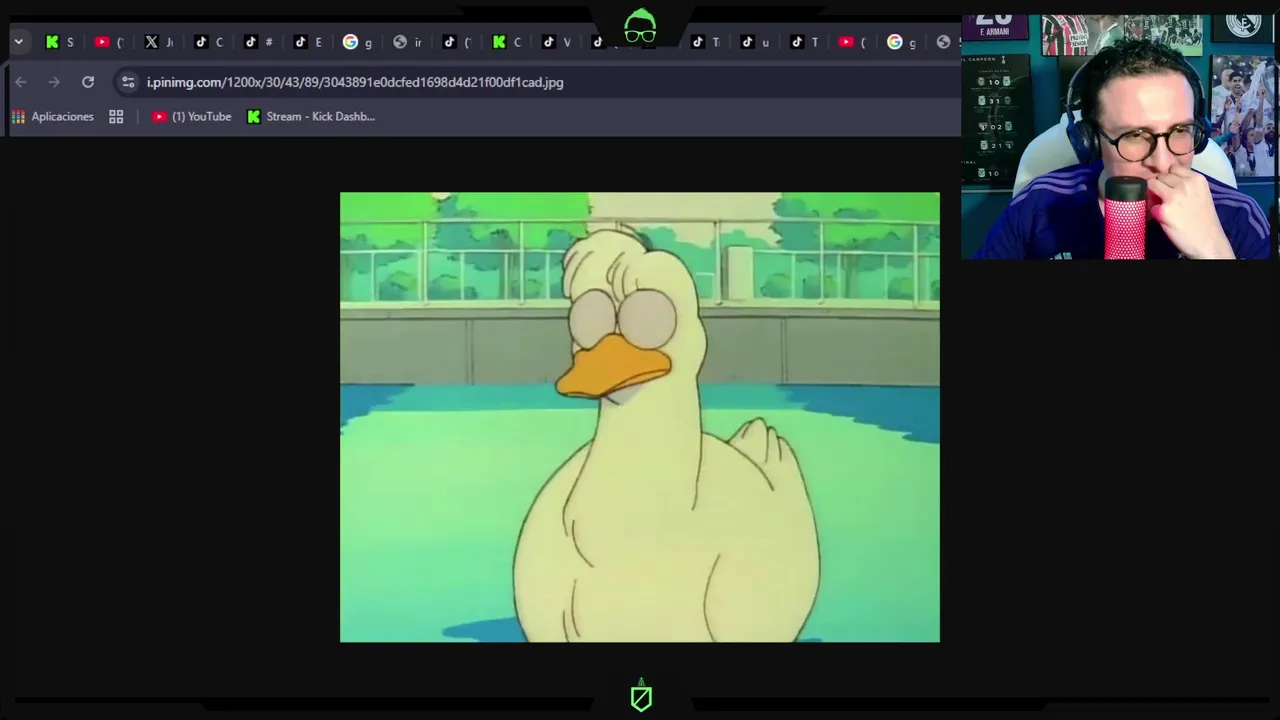Open the tab search dropdown arrow
Viewport: 1280px width, 720px height.
tap(18, 42)
